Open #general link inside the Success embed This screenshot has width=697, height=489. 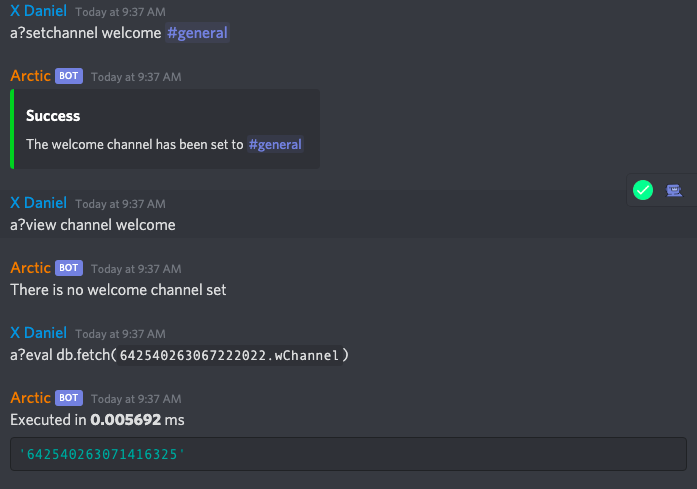(275, 144)
